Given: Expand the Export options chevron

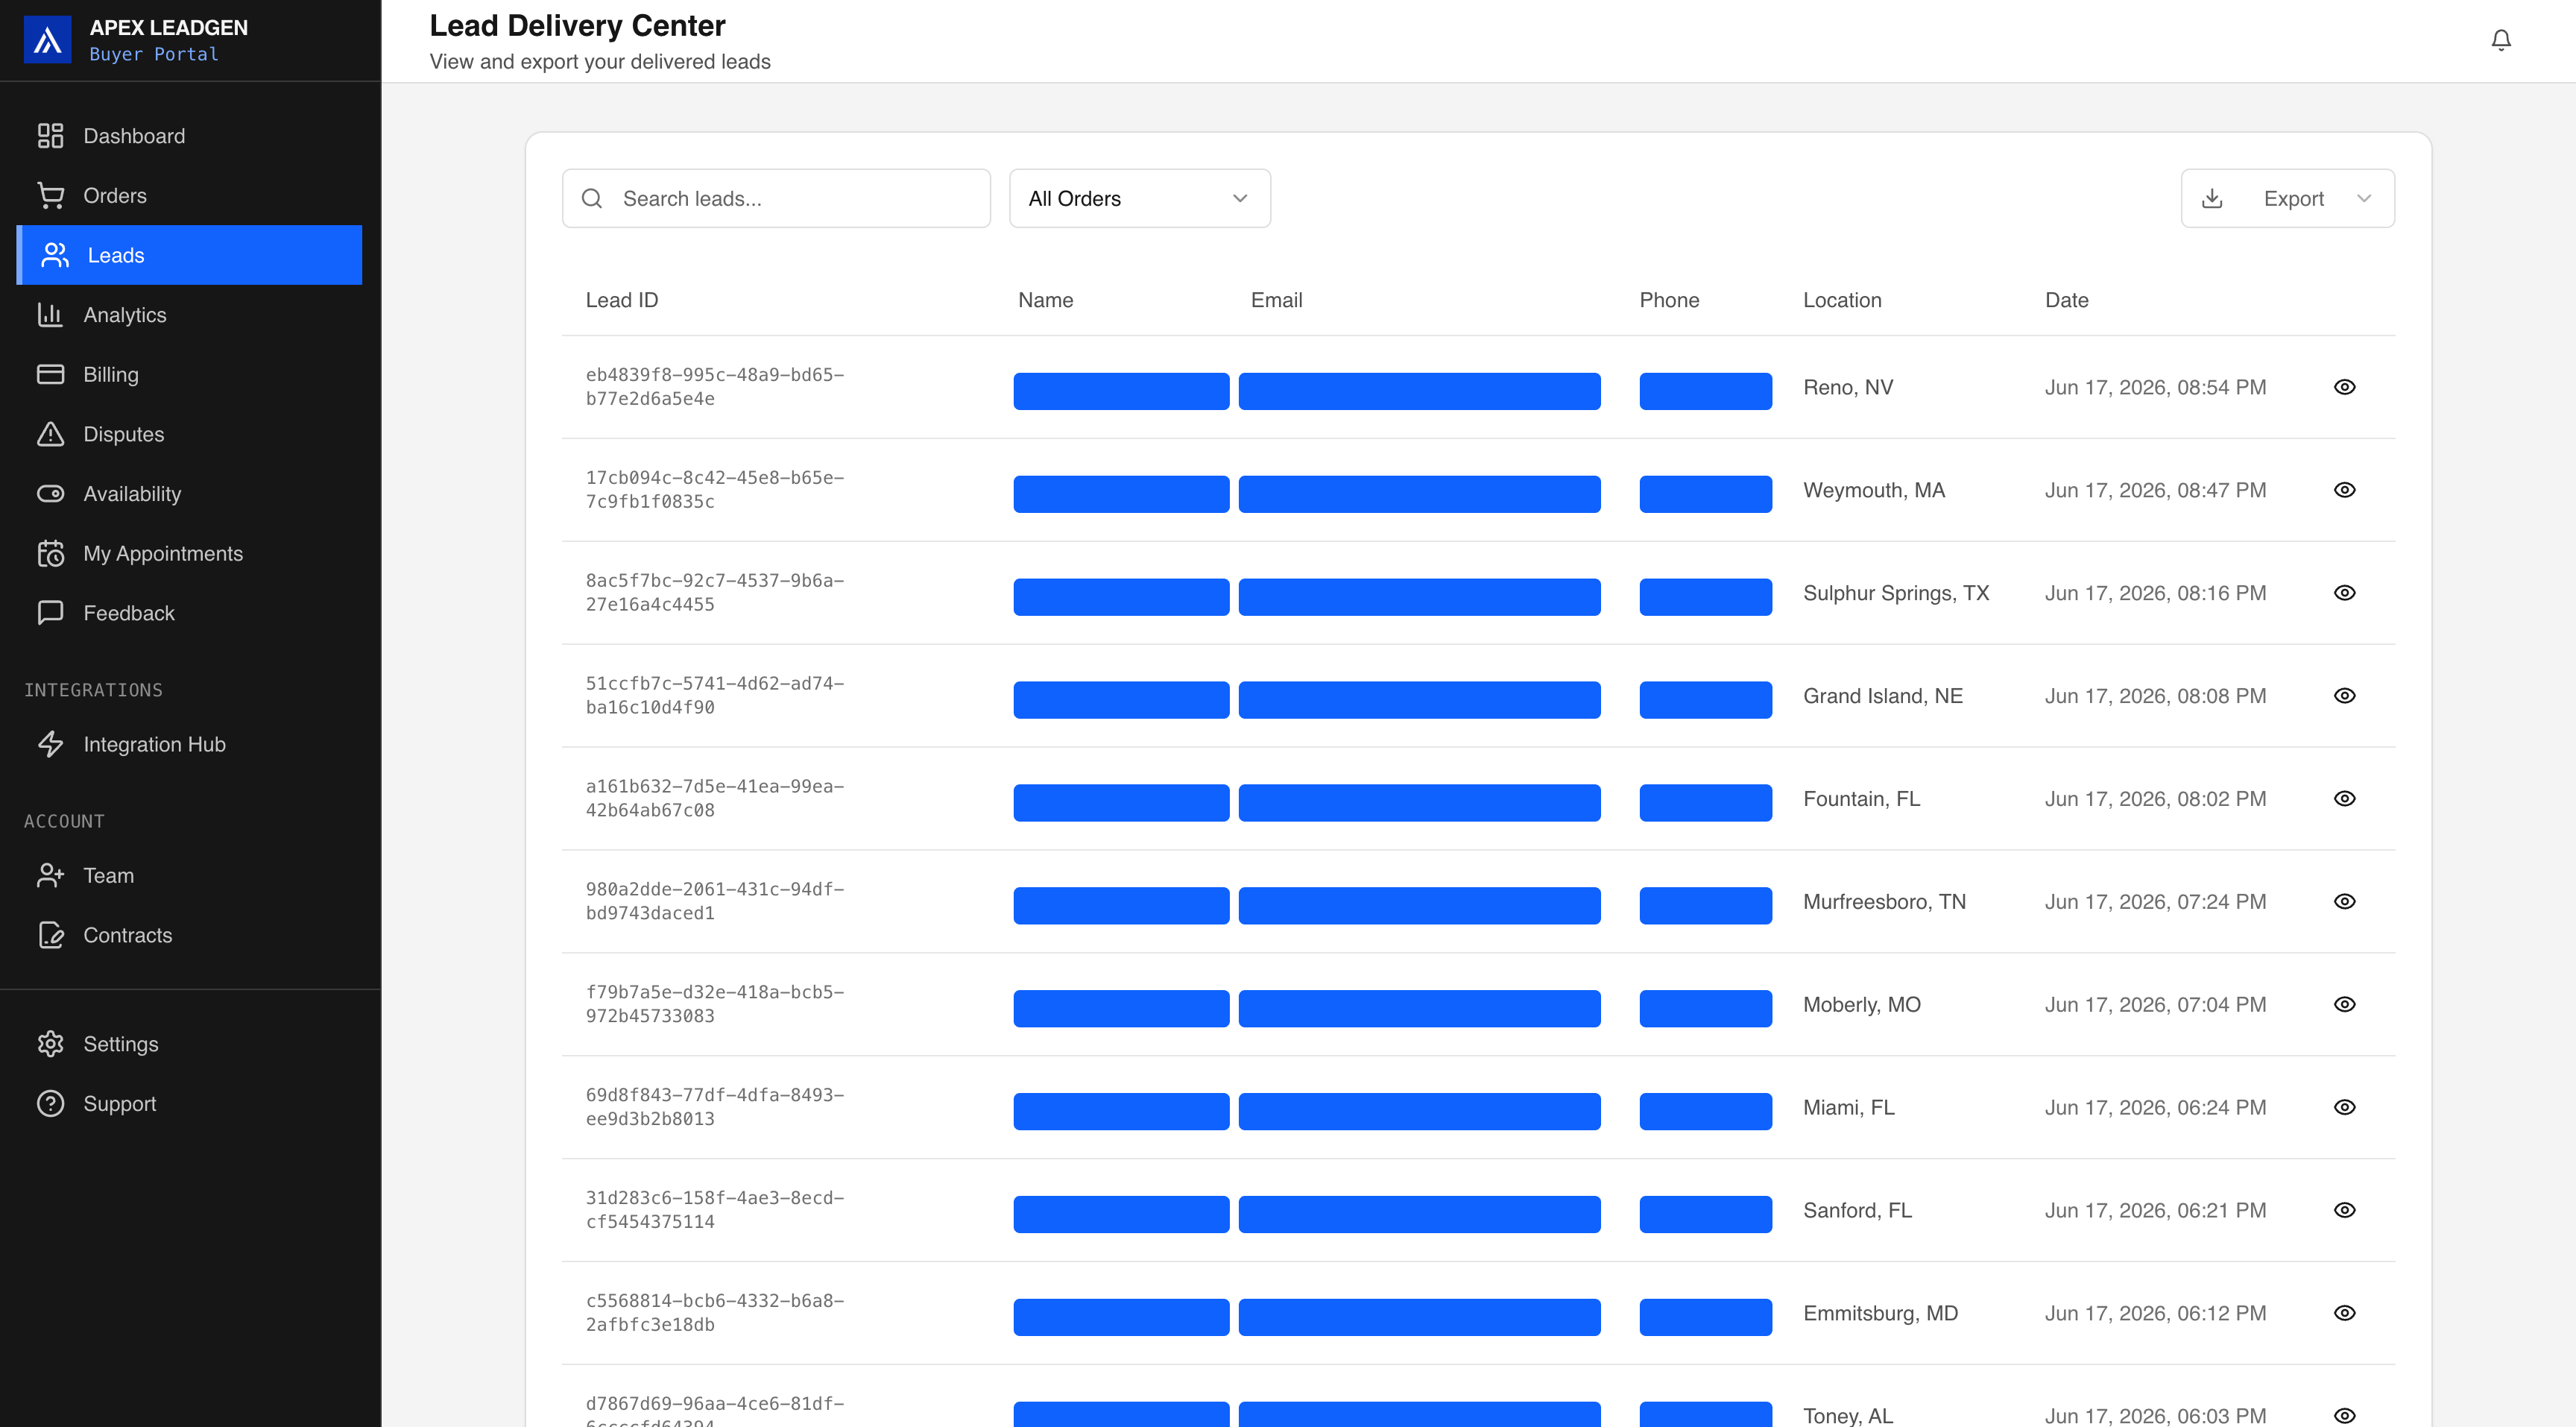Looking at the screenshot, I should [x=2364, y=198].
